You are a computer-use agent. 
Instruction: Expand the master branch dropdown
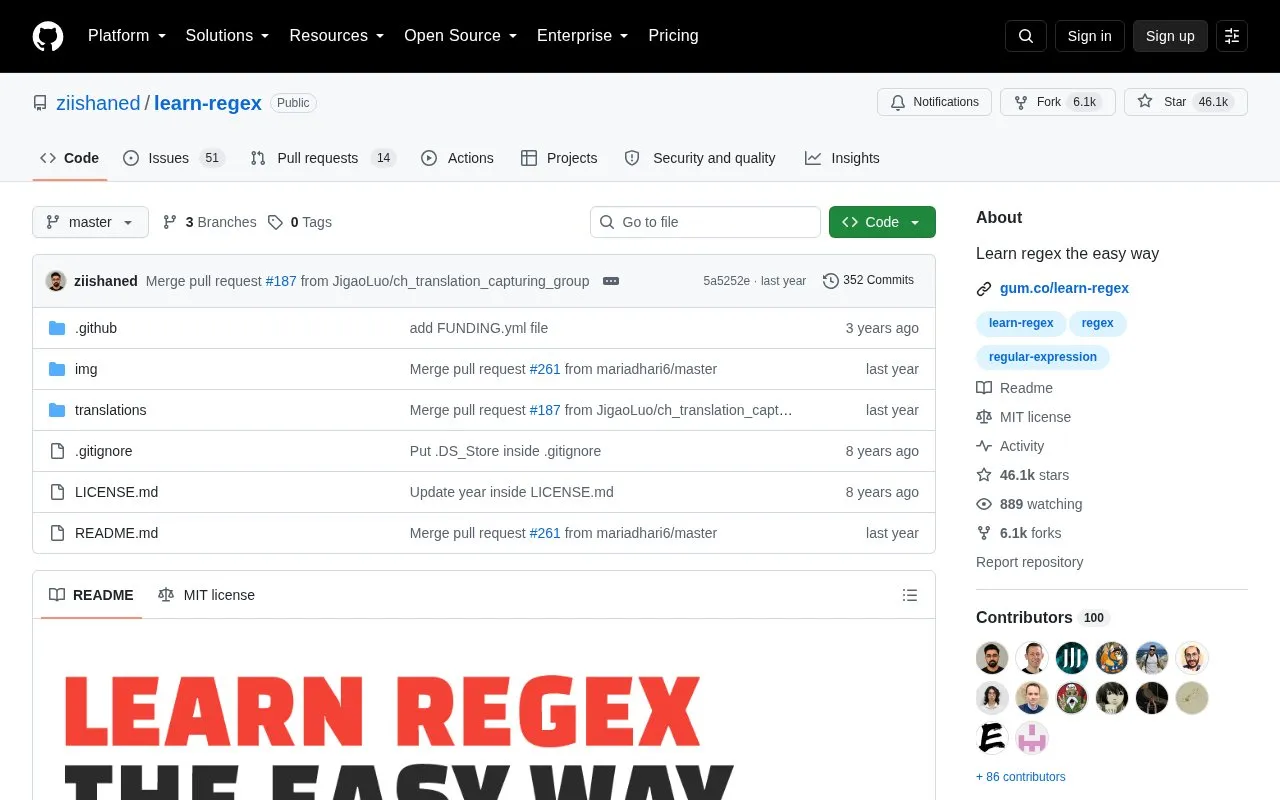(90, 222)
